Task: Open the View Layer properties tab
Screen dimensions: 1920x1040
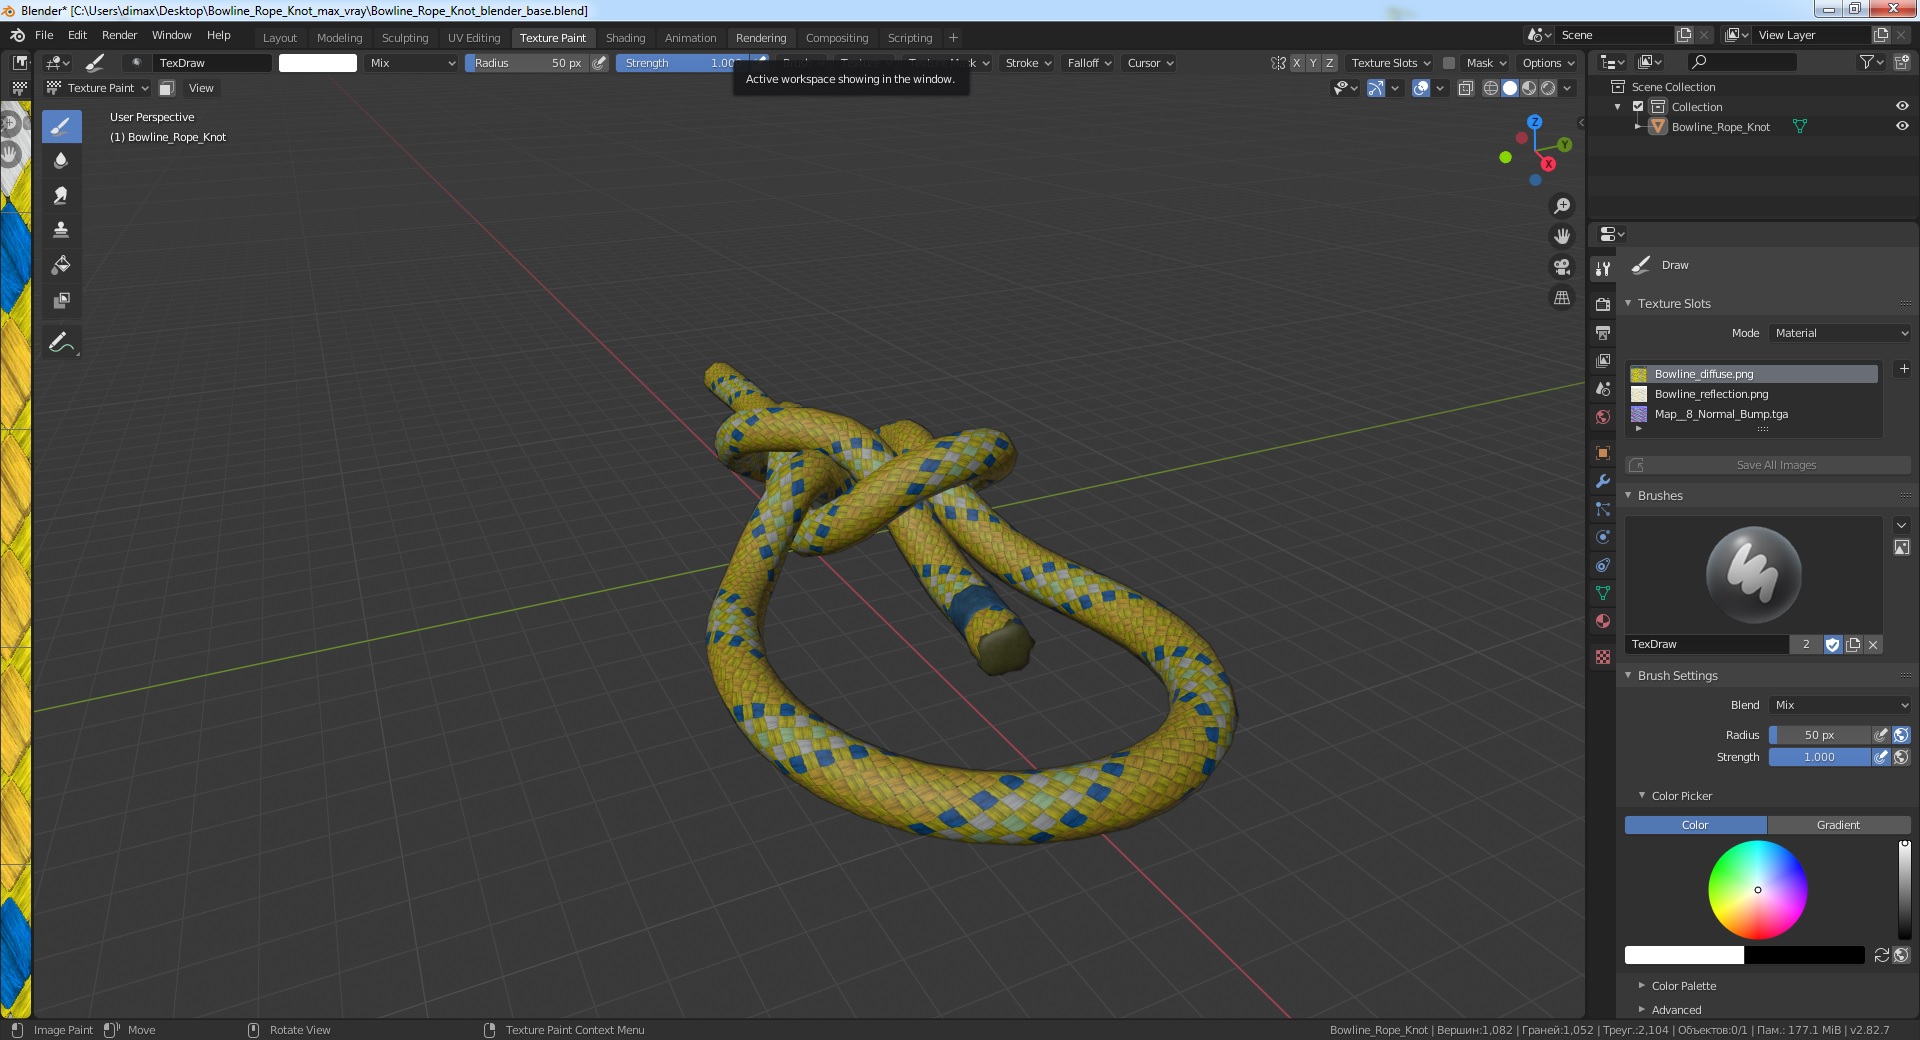Action: coord(1603,360)
